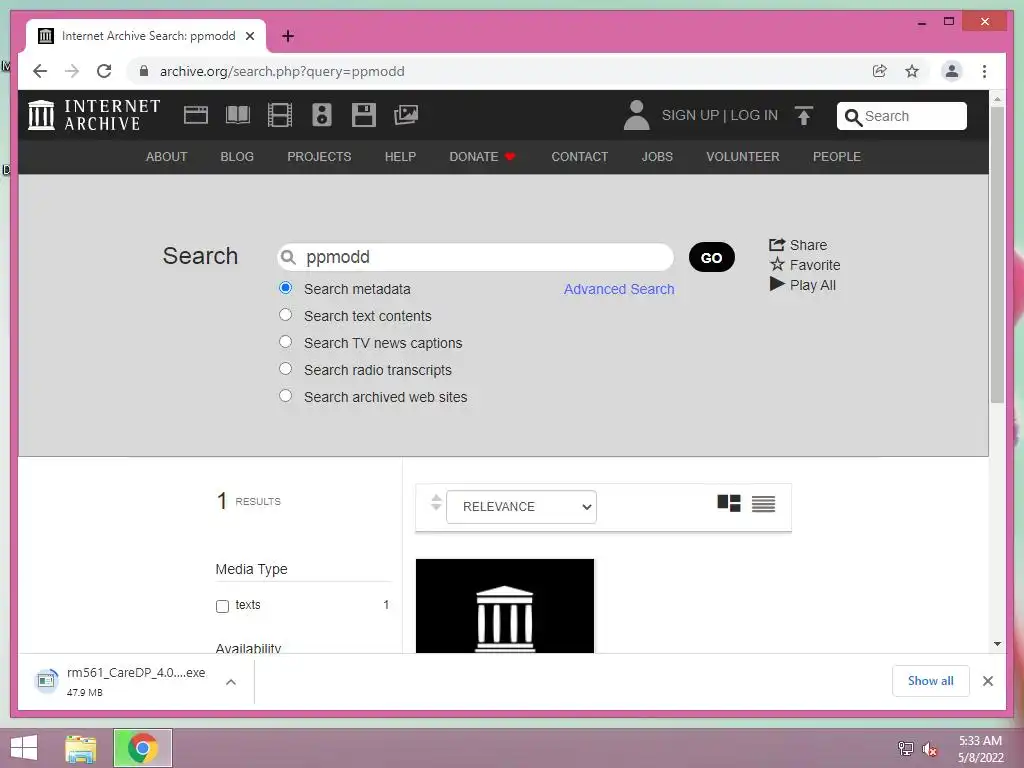
Task: Open the Video film-strip icon
Action: click(x=280, y=115)
